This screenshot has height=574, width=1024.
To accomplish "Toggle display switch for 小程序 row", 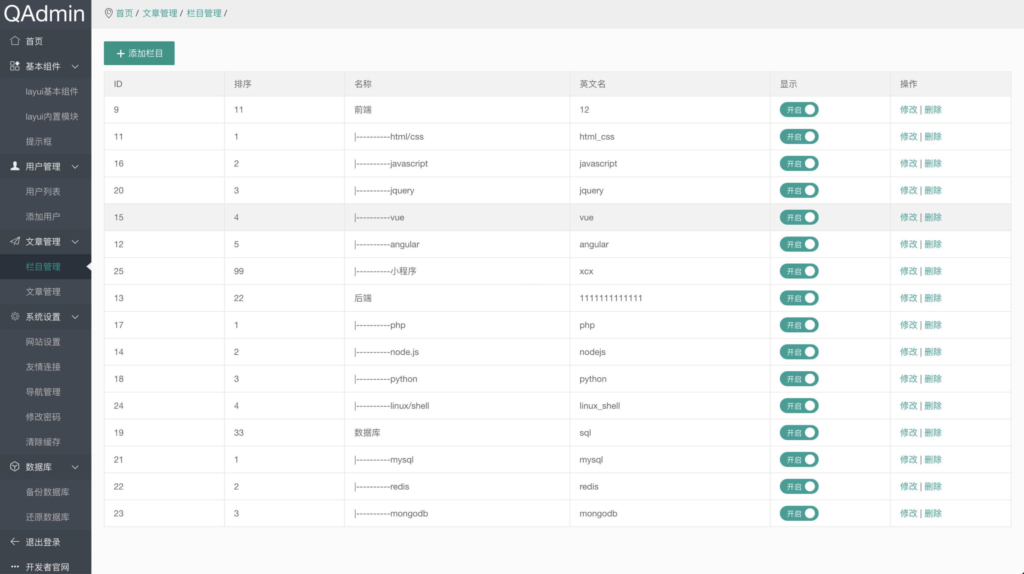I will tap(799, 271).
